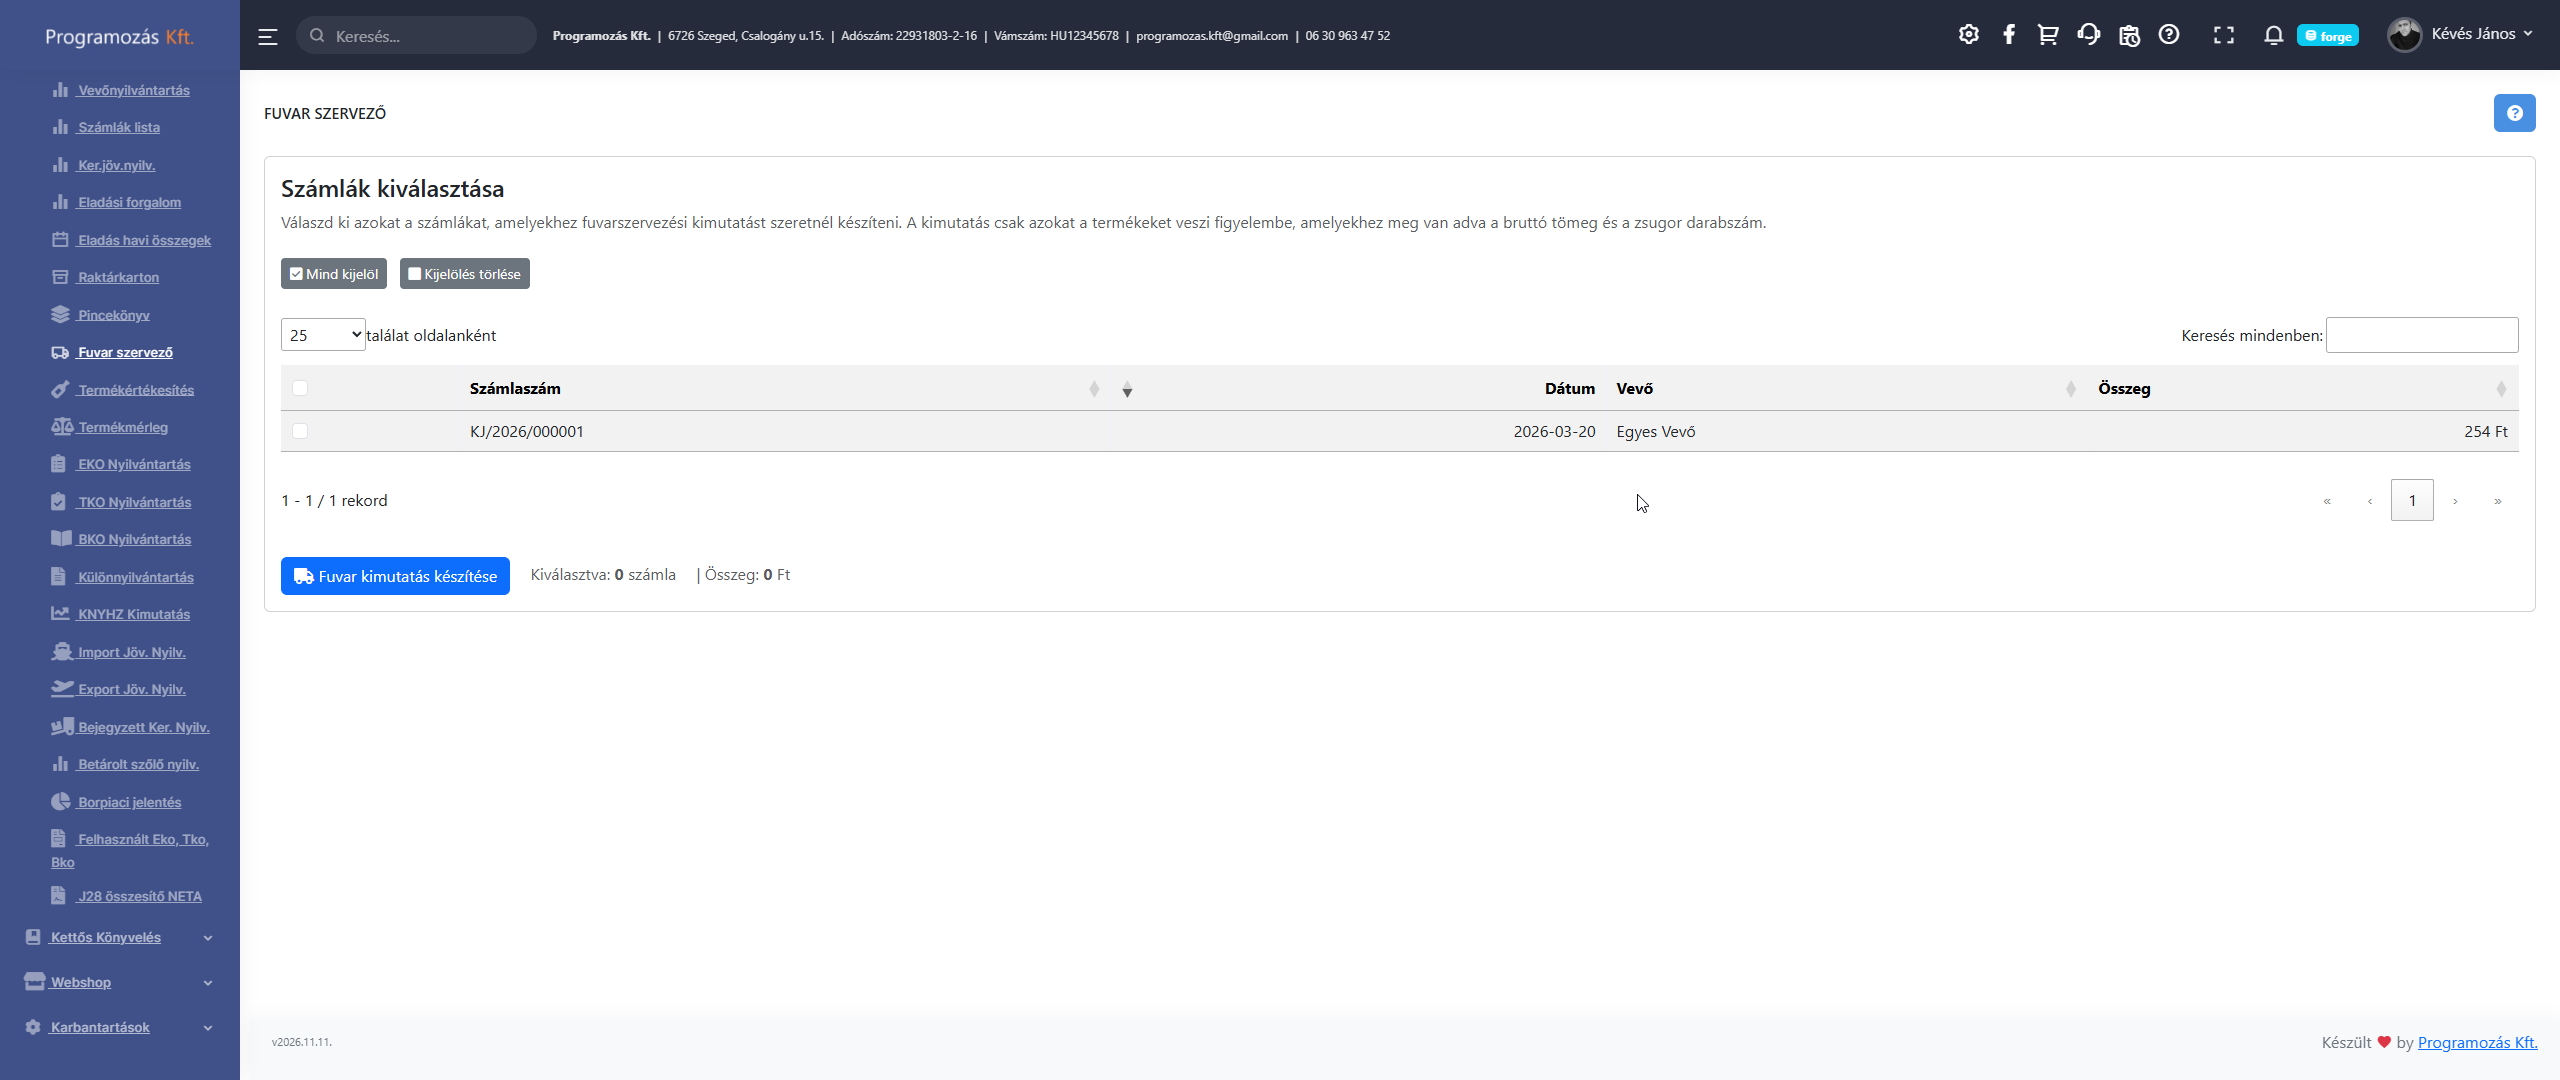Open the 25 results per page dropdown
2560x1080 pixels.
[323, 335]
